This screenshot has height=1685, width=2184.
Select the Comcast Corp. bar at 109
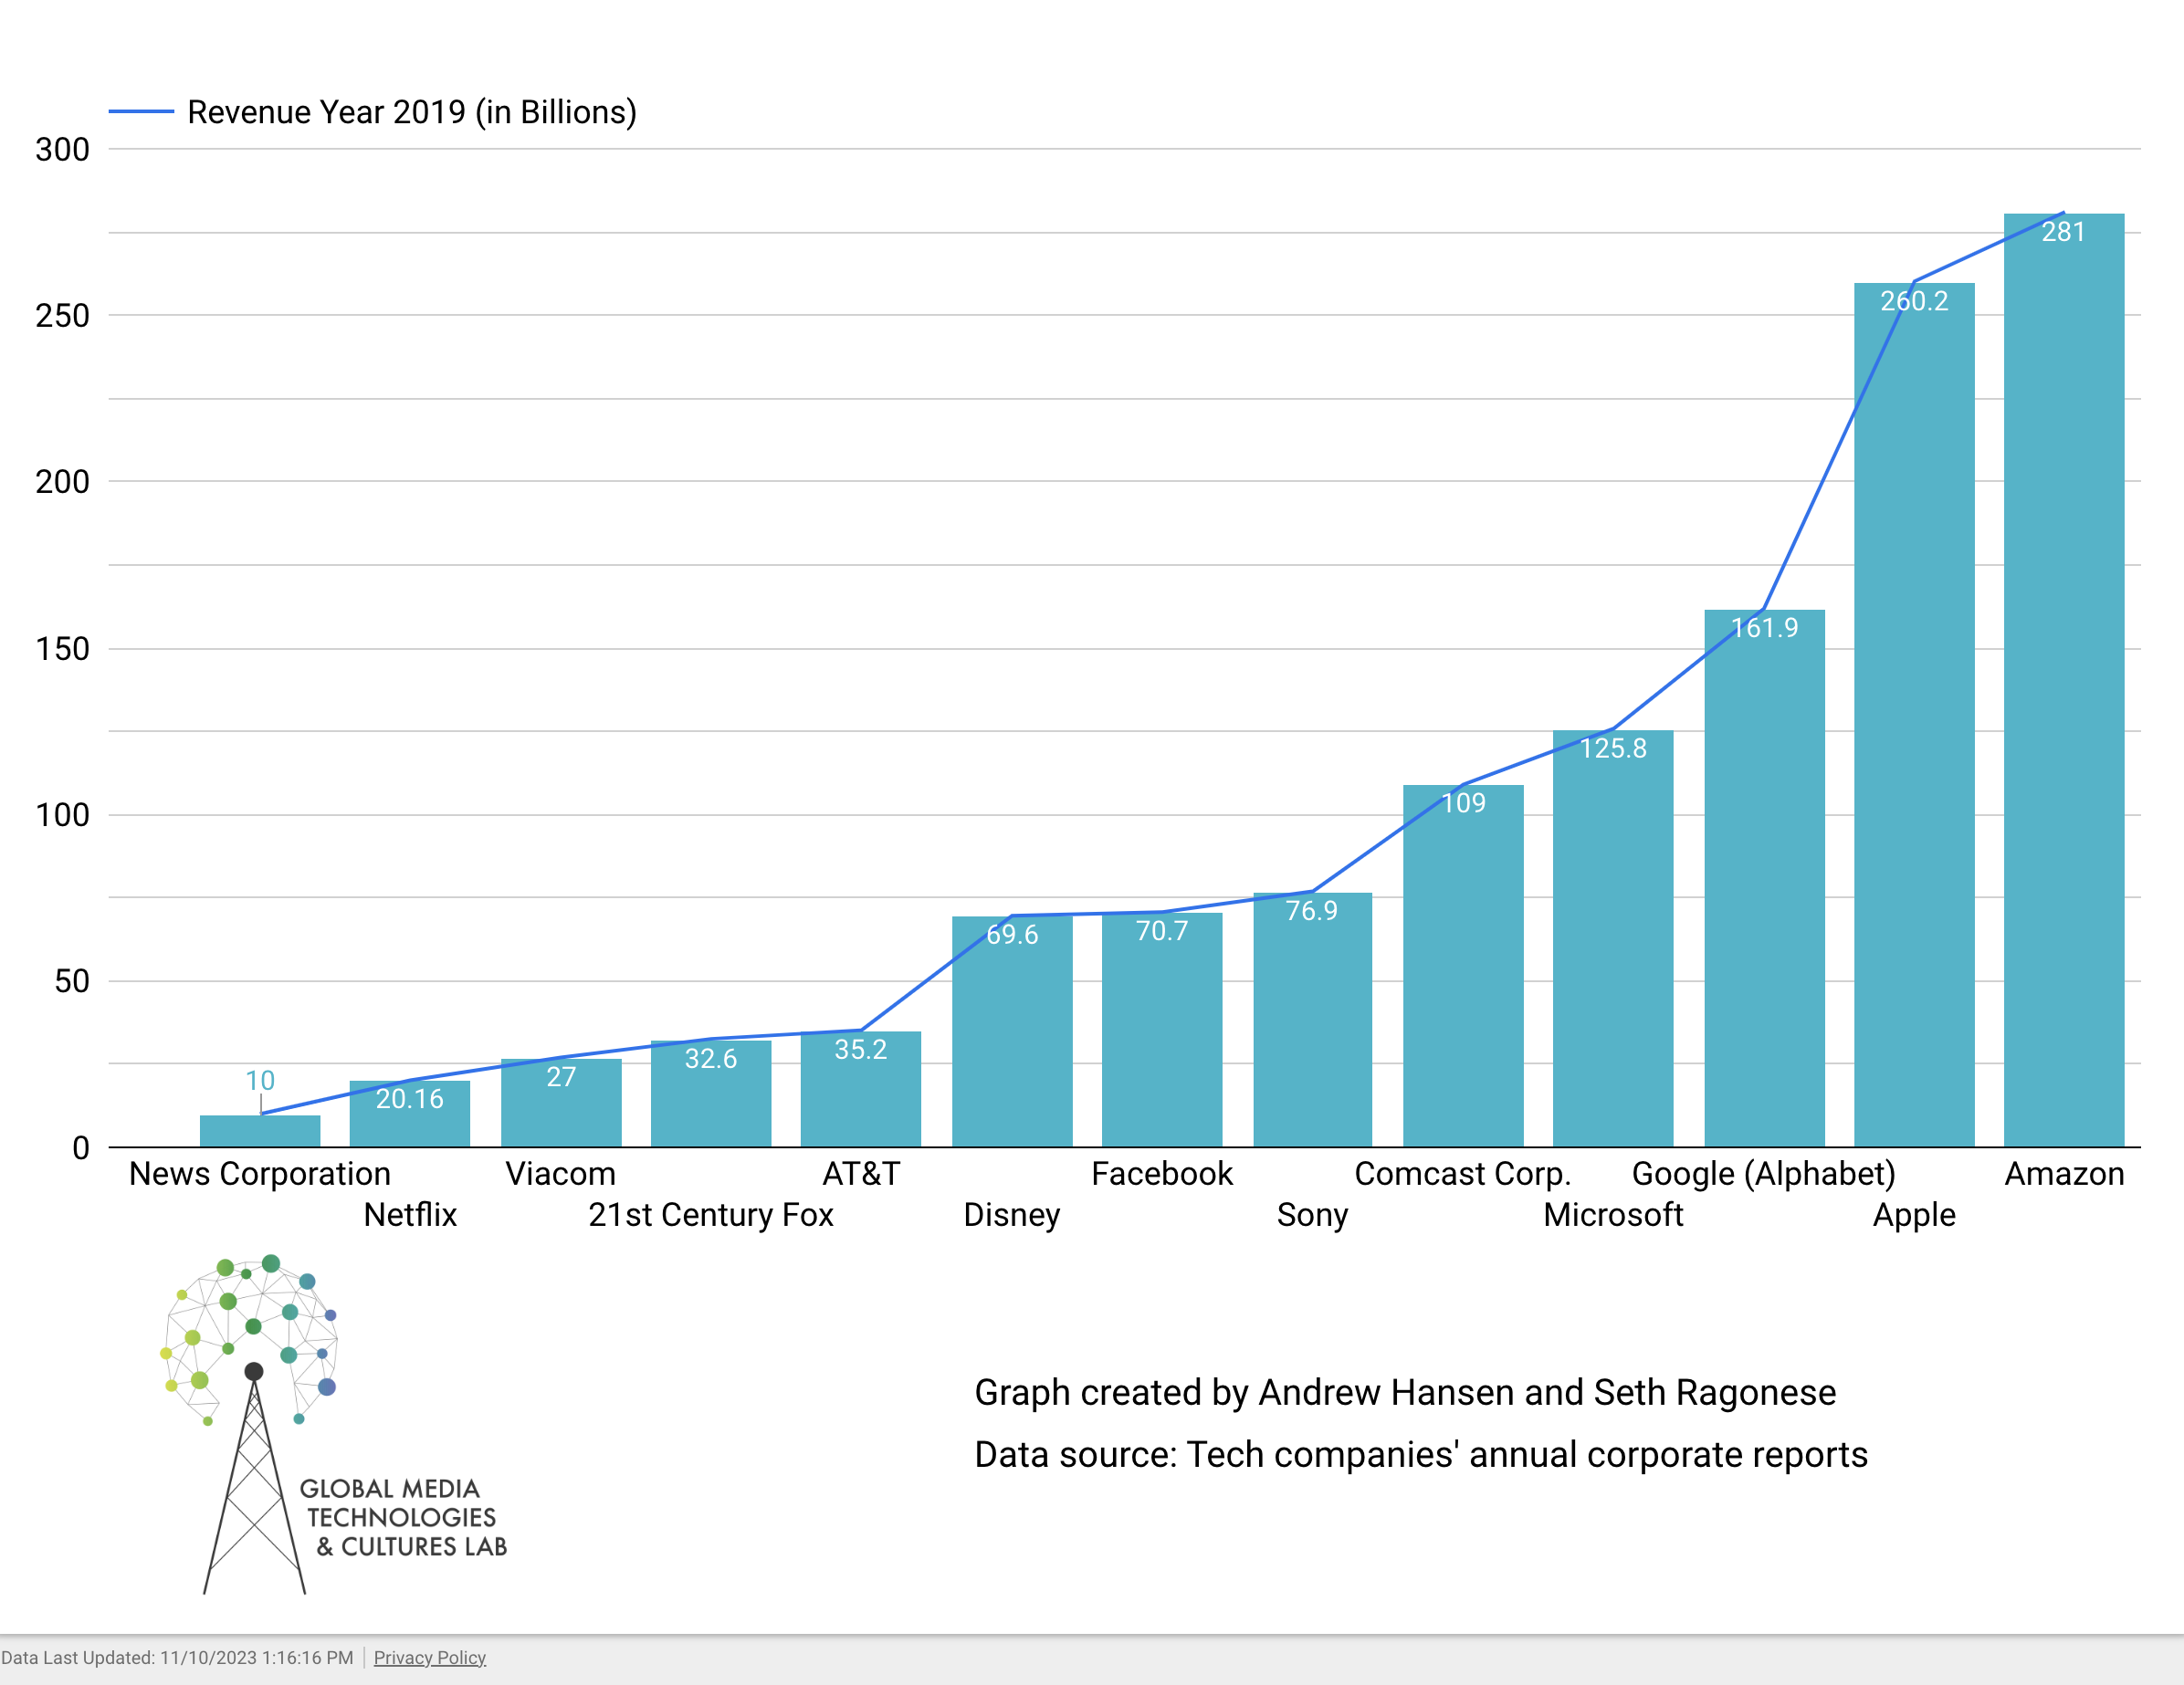click(x=1462, y=966)
